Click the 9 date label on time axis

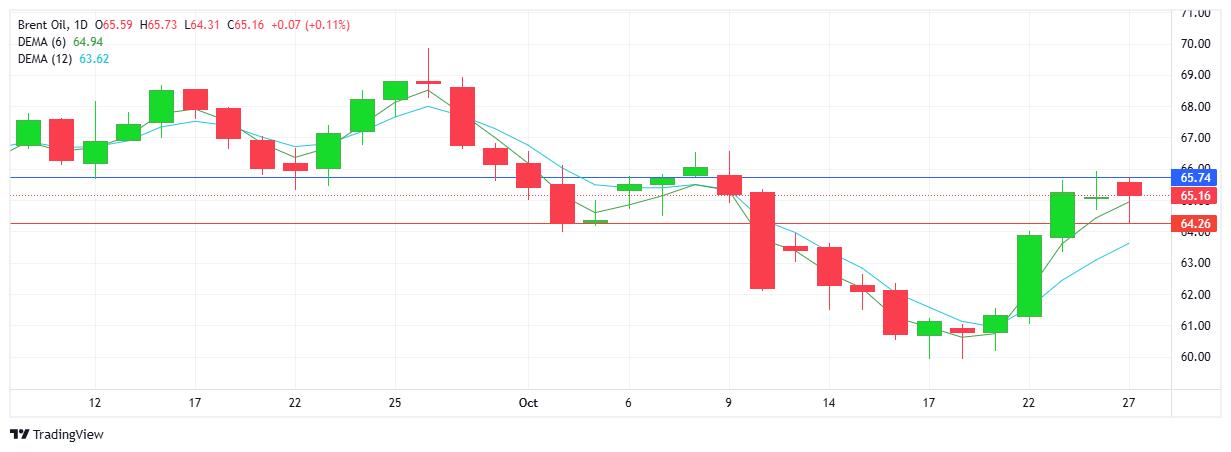click(x=729, y=403)
